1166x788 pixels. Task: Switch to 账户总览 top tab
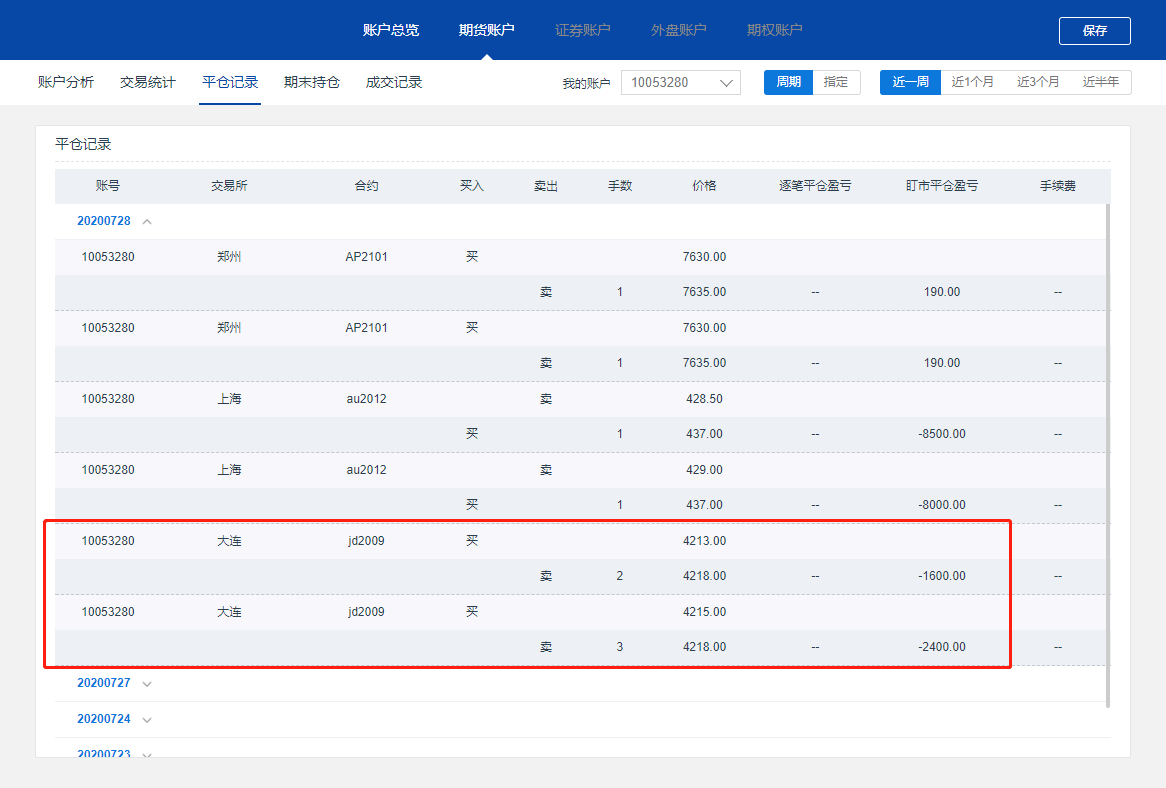click(391, 30)
